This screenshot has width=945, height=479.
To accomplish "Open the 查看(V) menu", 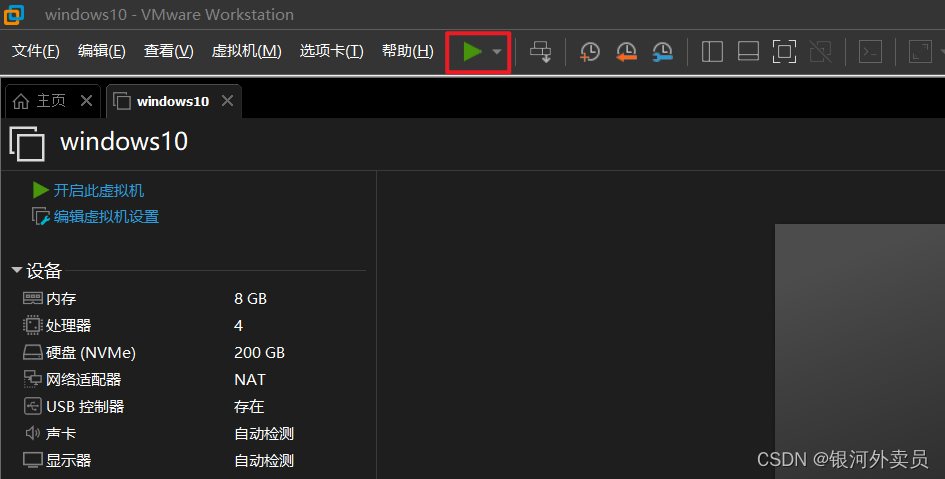I will point(168,51).
